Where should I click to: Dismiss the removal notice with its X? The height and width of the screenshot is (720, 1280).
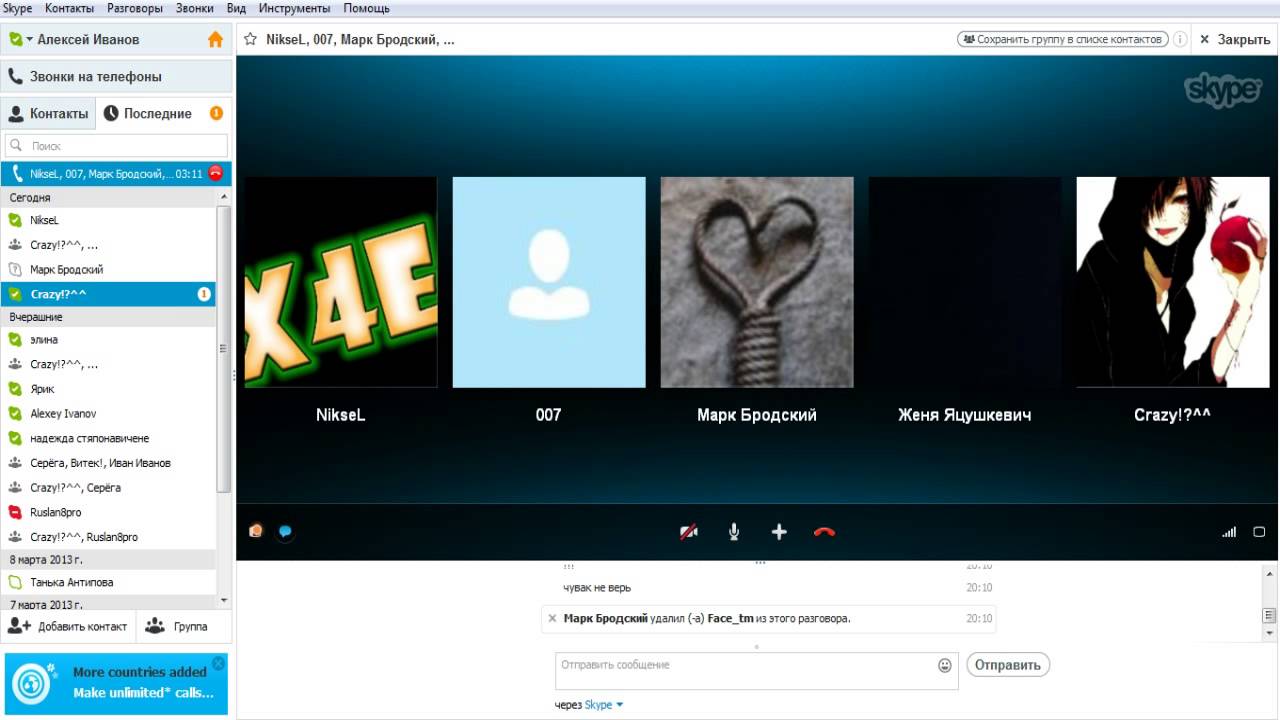tap(552, 619)
